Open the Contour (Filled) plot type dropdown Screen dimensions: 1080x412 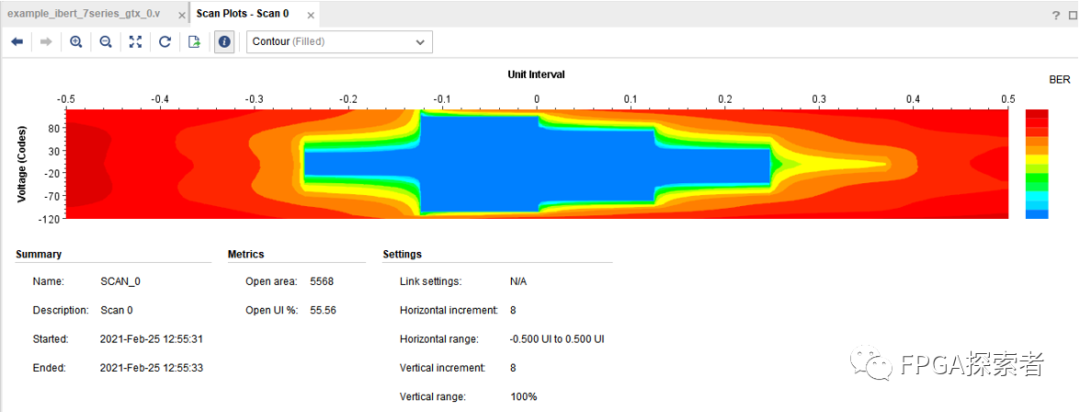[x=340, y=42]
